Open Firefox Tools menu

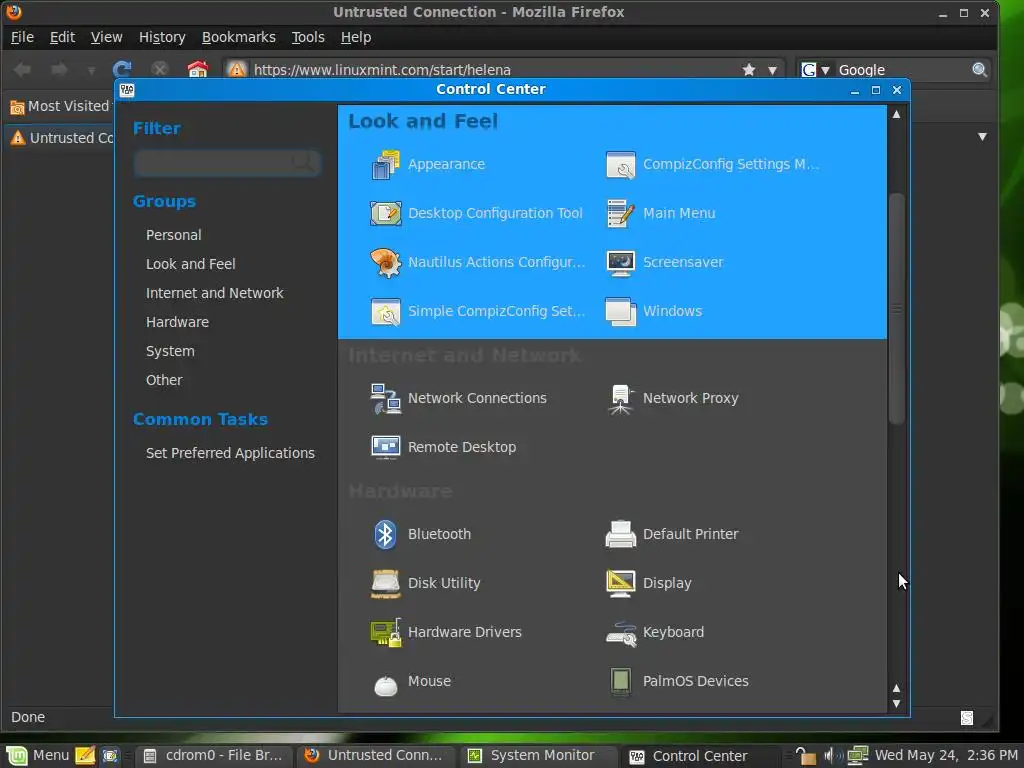(x=308, y=37)
